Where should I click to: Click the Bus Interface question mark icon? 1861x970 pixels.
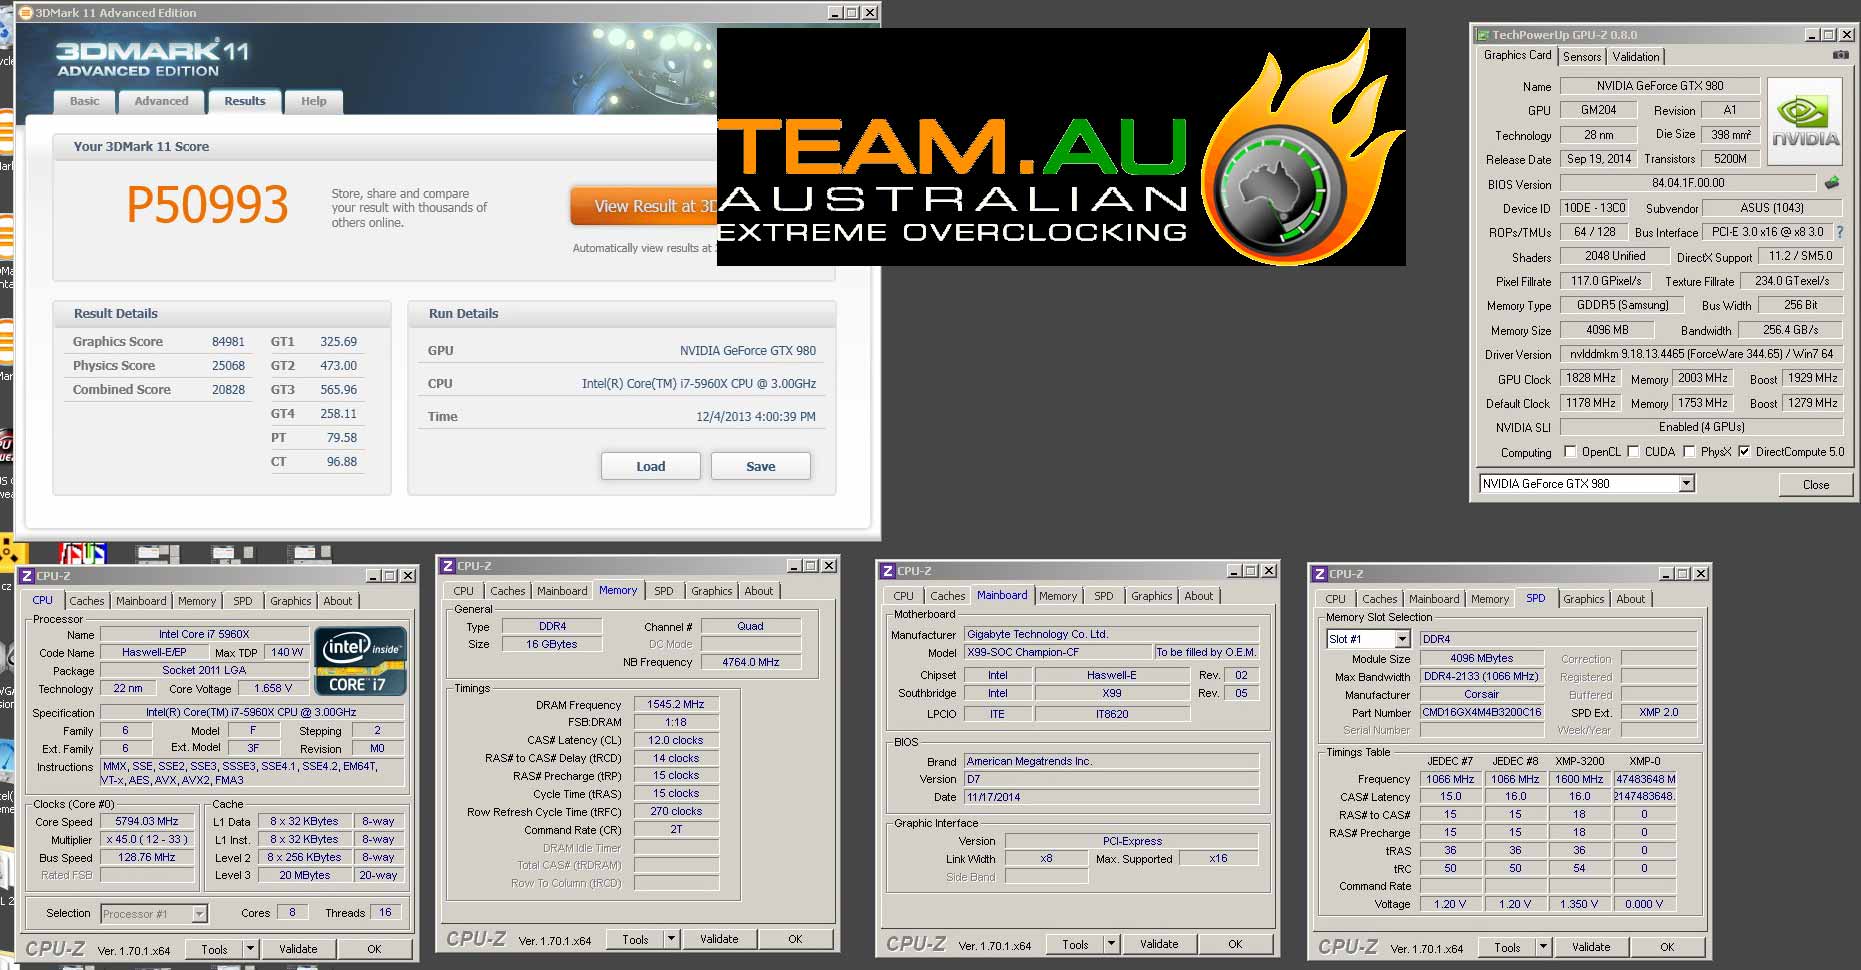pos(1840,232)
